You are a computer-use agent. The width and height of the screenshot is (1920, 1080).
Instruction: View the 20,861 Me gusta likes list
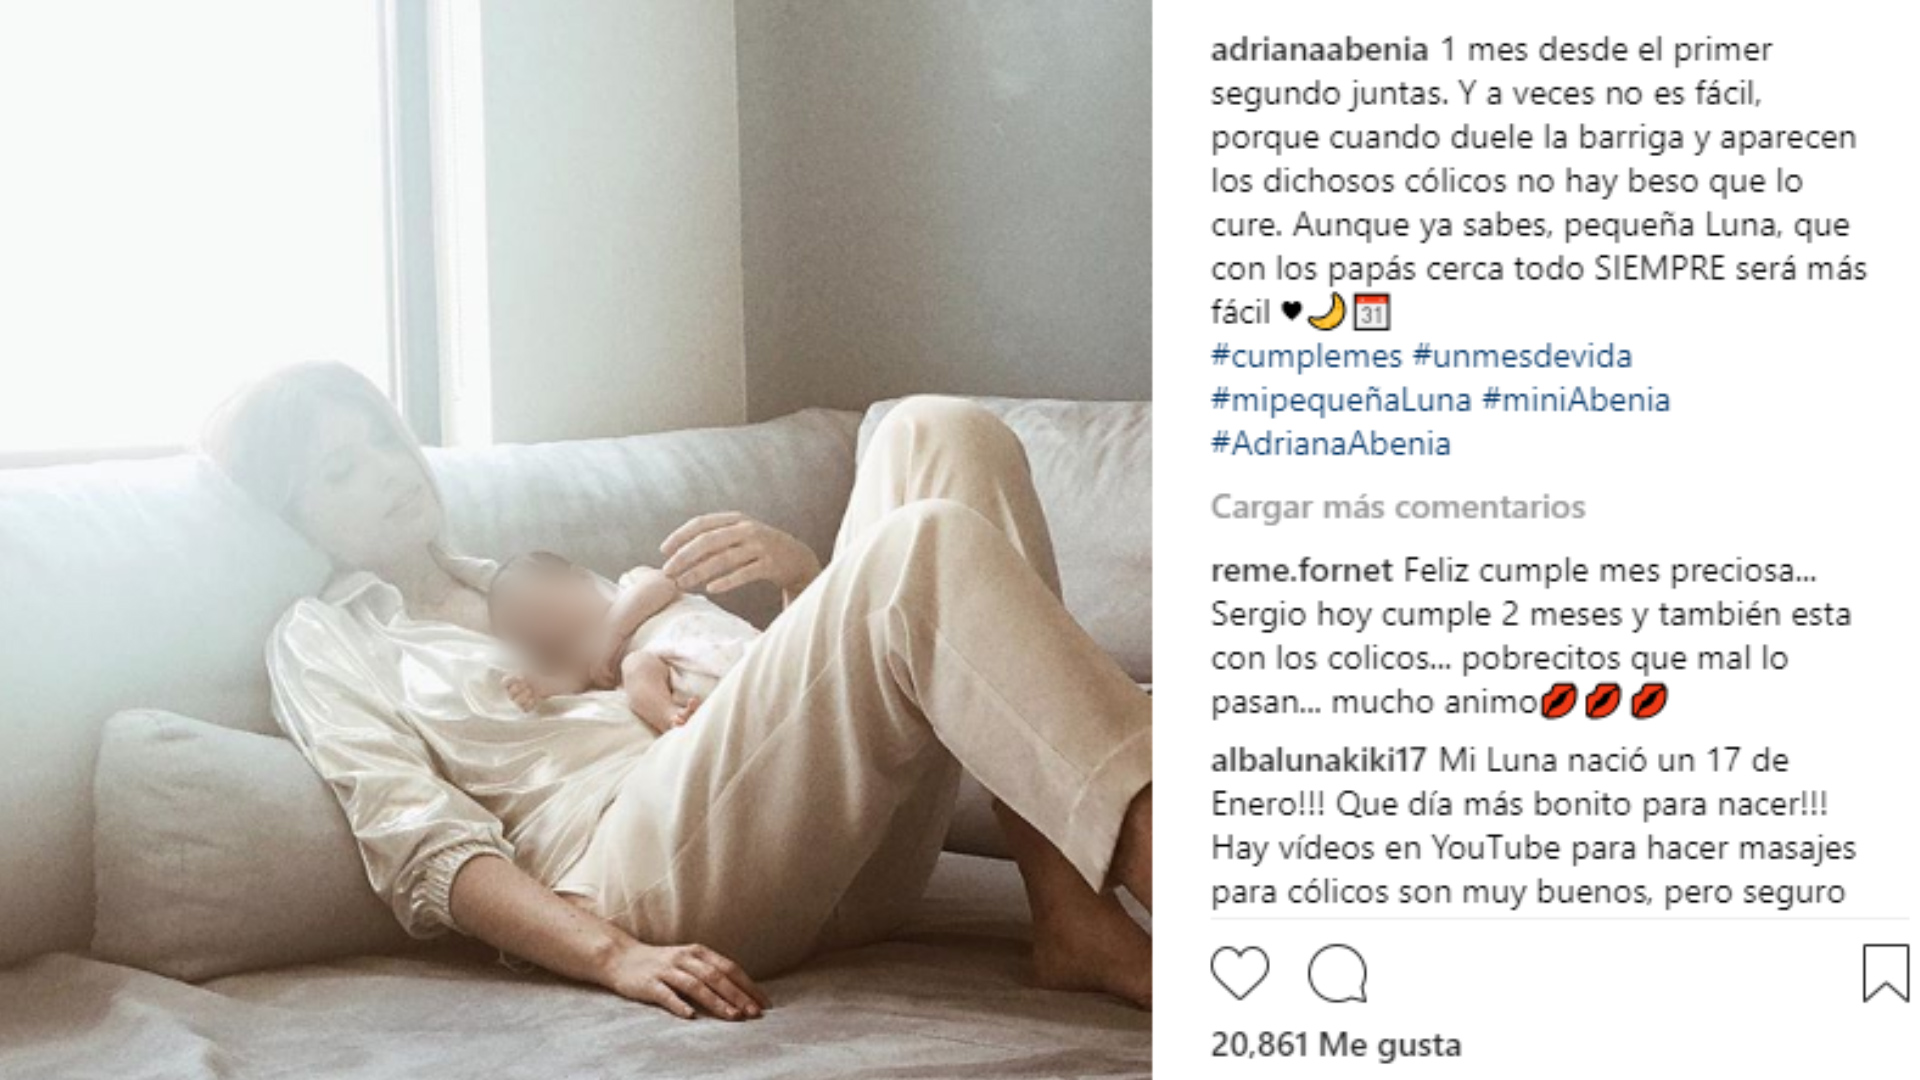click(x=1336, y=1045)
